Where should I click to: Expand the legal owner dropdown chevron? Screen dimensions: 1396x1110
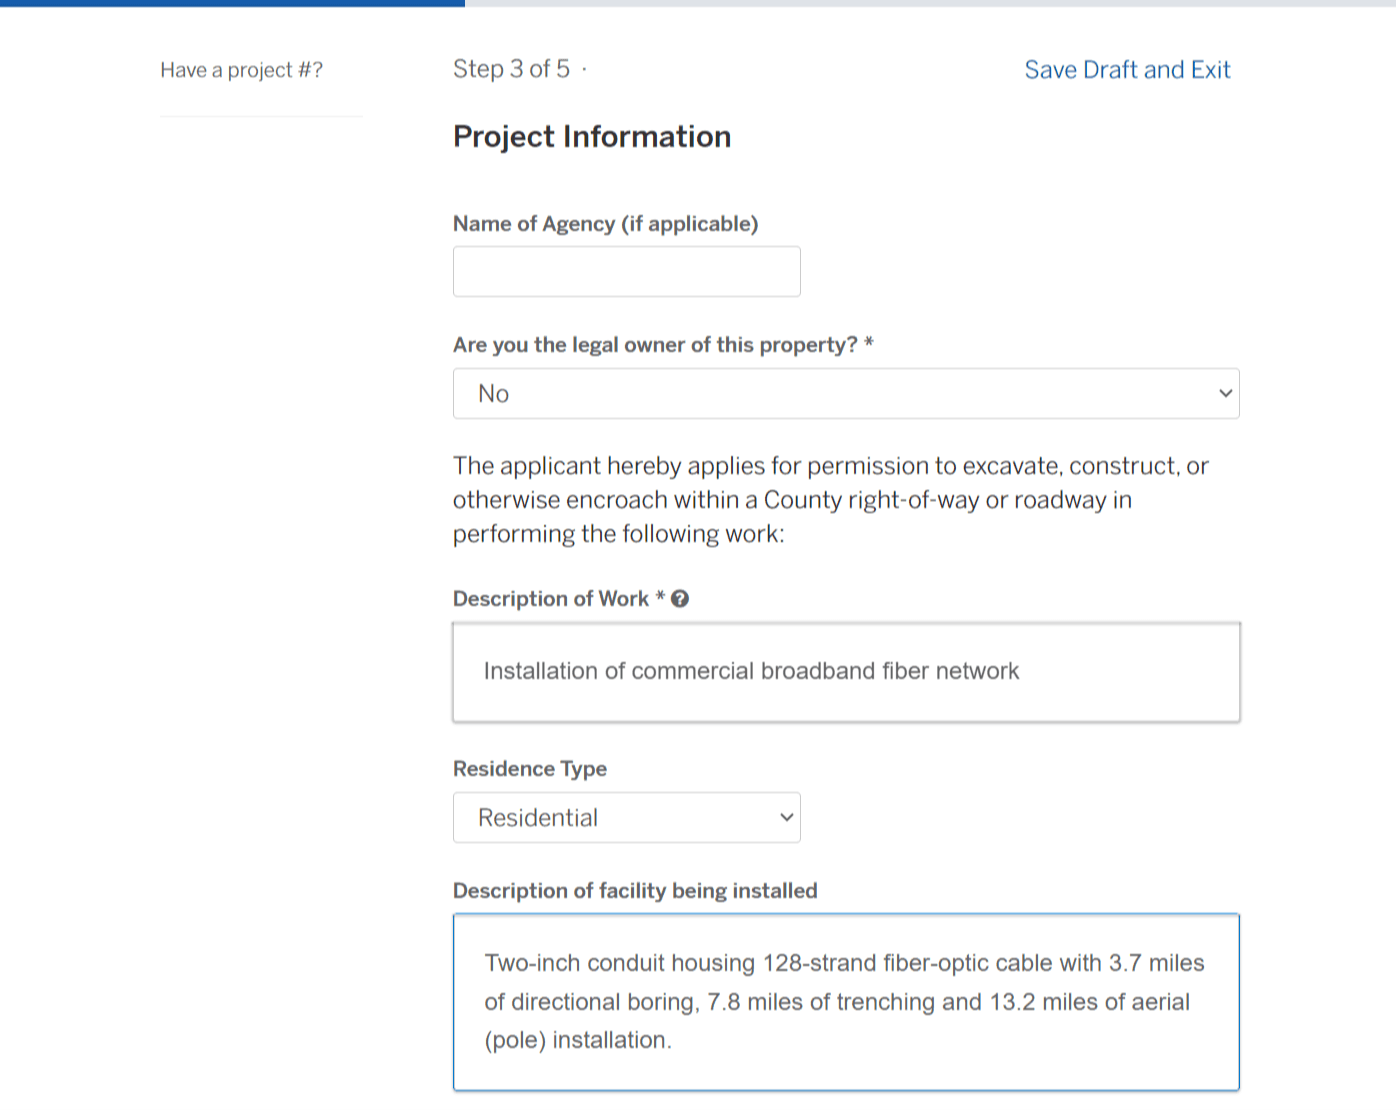[1225, 393]
